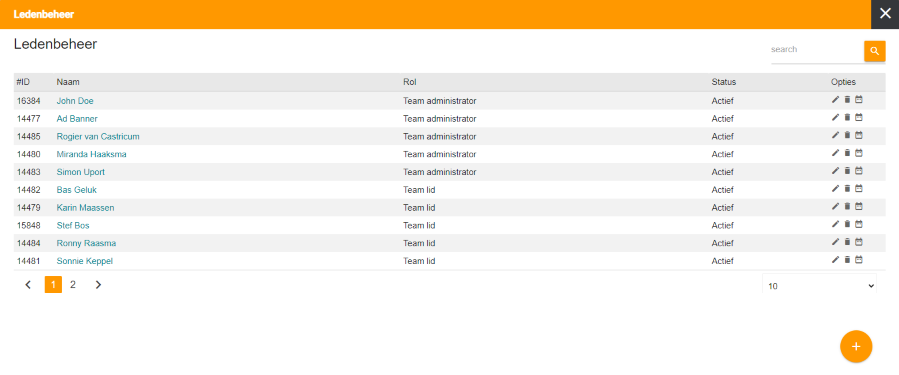The width and height of the screenshot is (899, 375).
Task: Click the previous page left chevron
Action: pyautogui.click(x=28, y=284)
